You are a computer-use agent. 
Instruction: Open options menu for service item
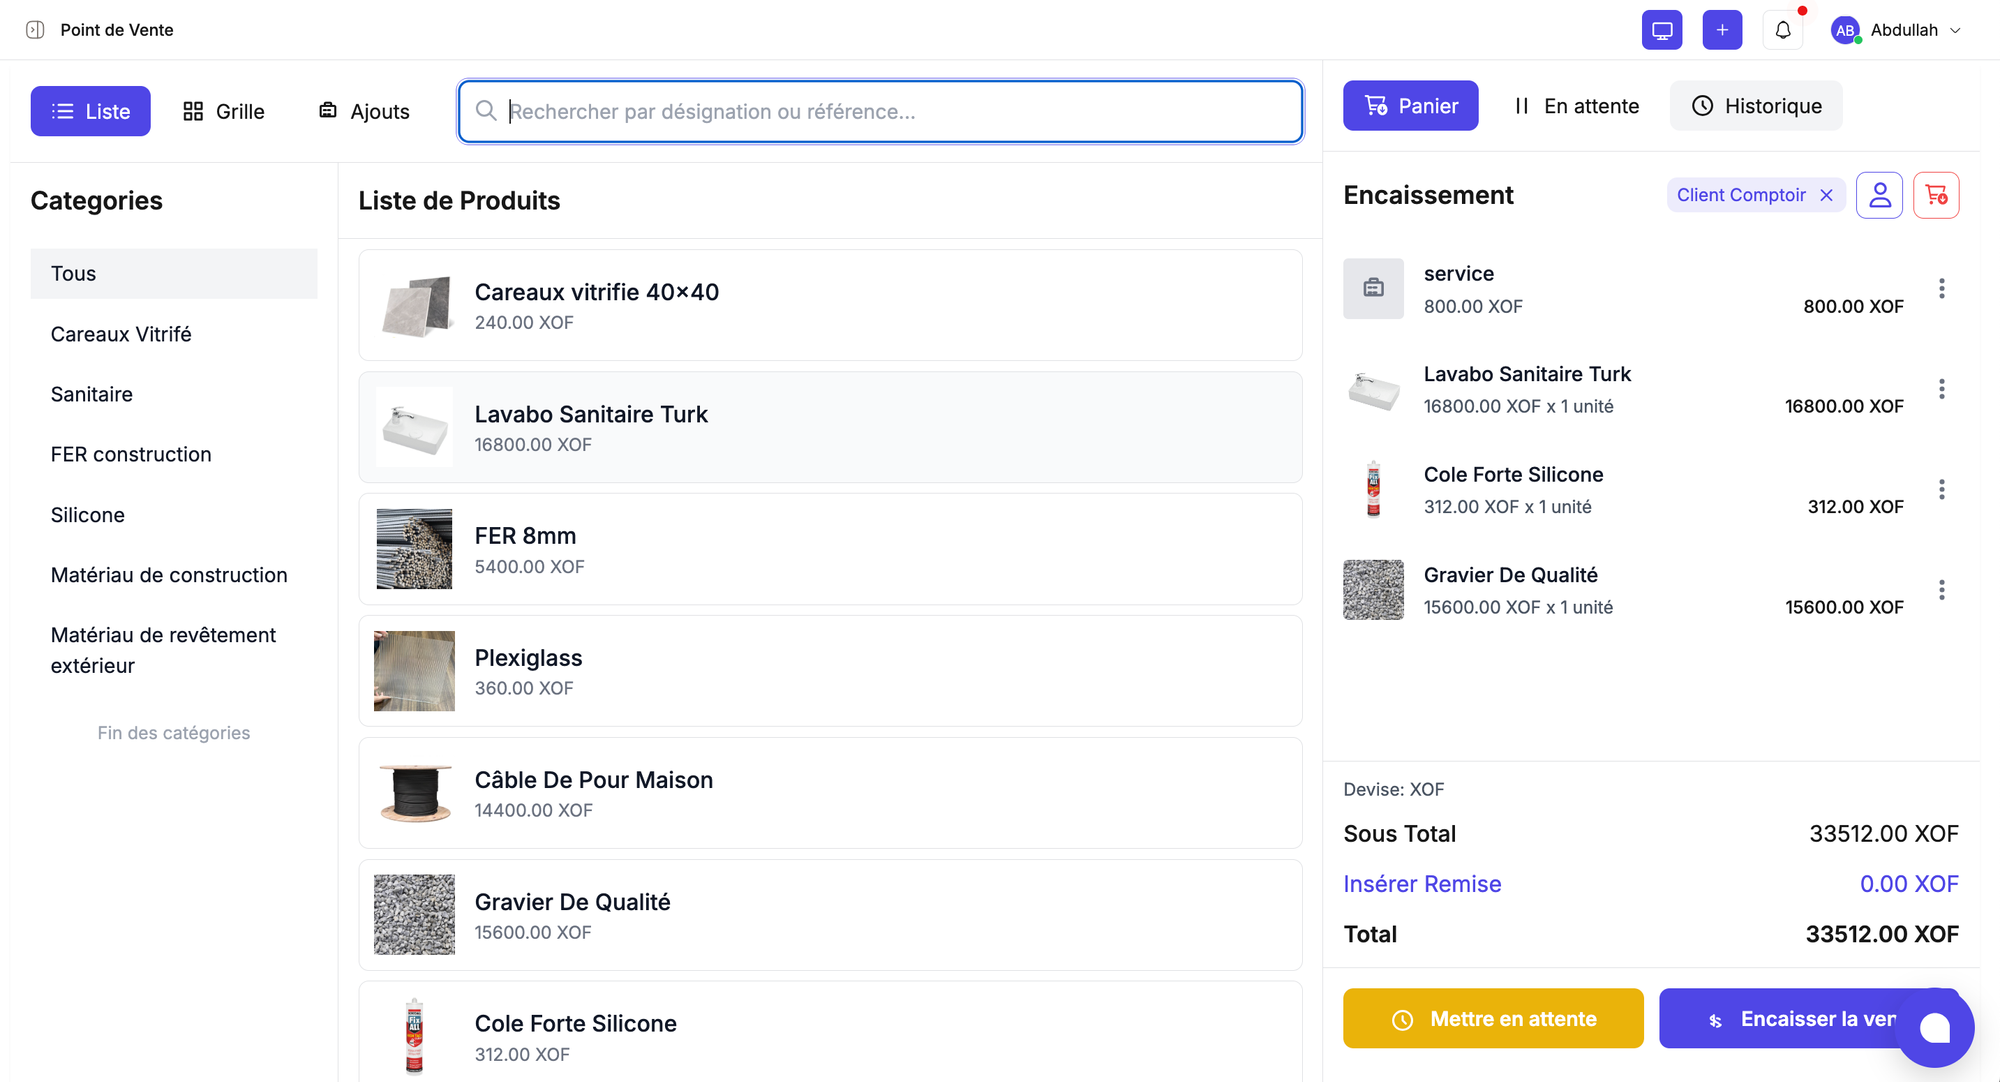[1941, 289]
